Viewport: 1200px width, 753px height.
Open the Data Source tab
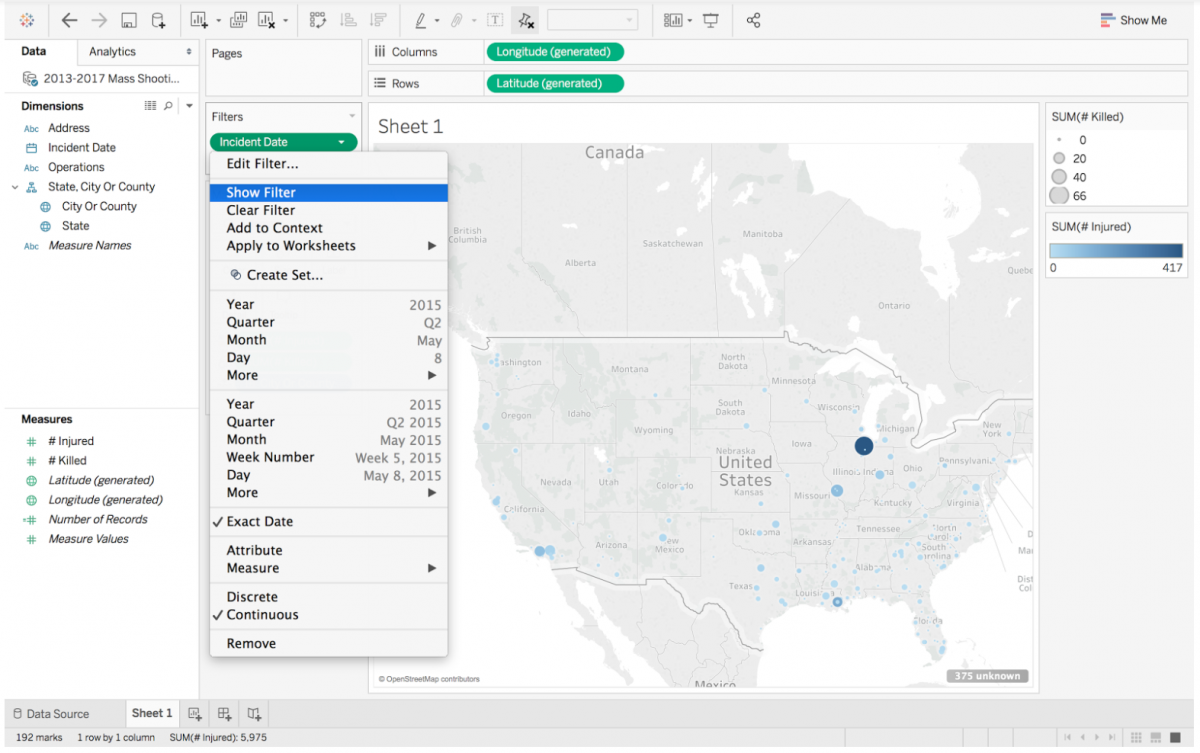point(56,712)
